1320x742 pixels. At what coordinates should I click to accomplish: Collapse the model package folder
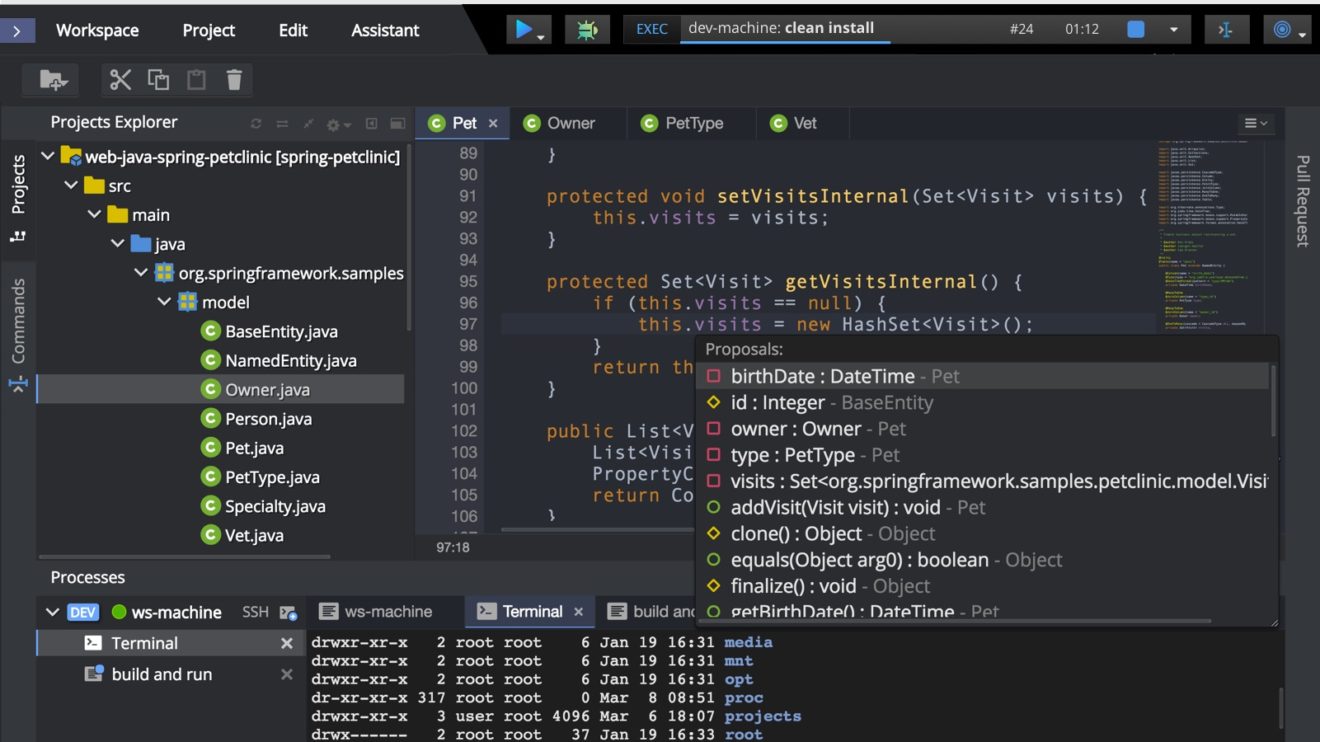[x=164, y=302]
